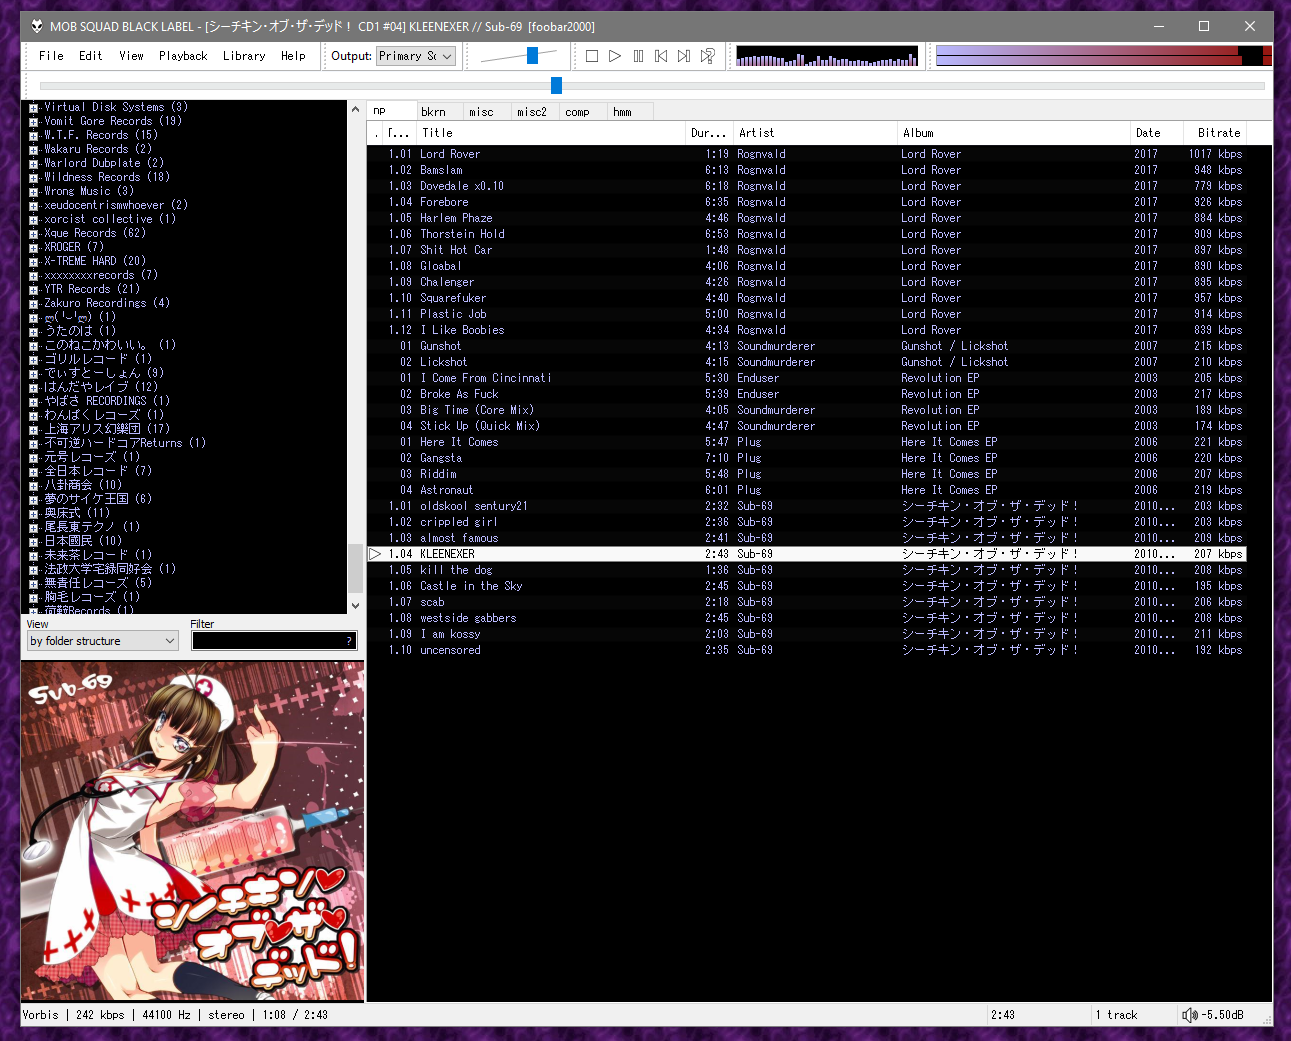Select the 八卦商会 tree item
Image resolution: width=1291 pixels, height=1041 pixels.
83,485
